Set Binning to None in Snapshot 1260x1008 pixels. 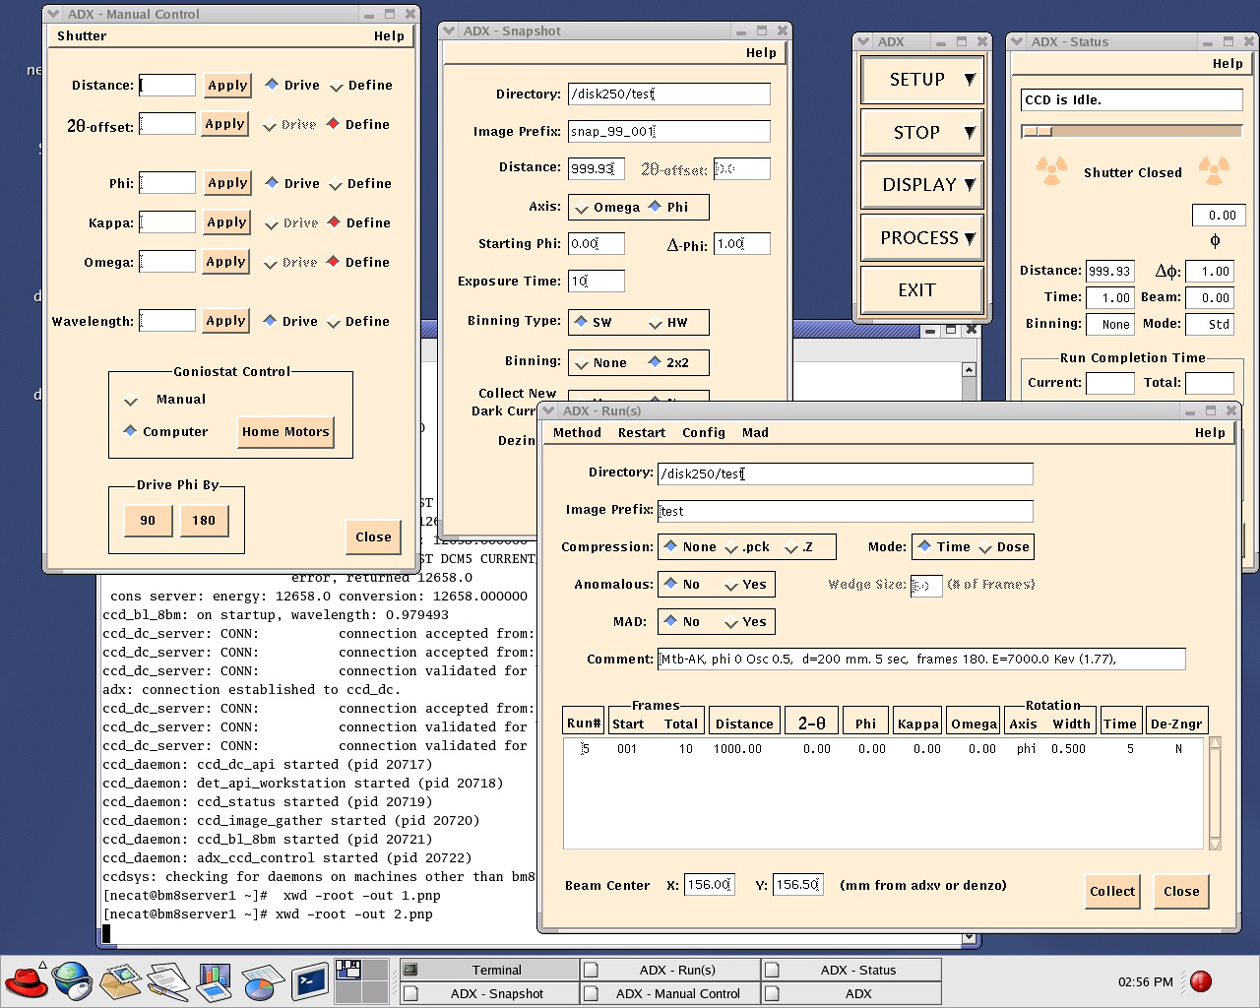tap(582, 363)
